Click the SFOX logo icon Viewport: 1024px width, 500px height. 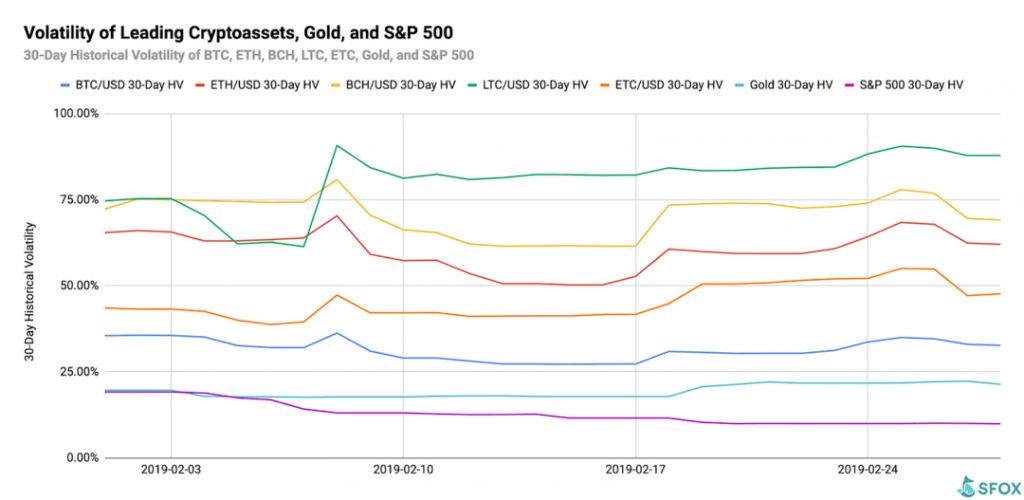[967, 485]
